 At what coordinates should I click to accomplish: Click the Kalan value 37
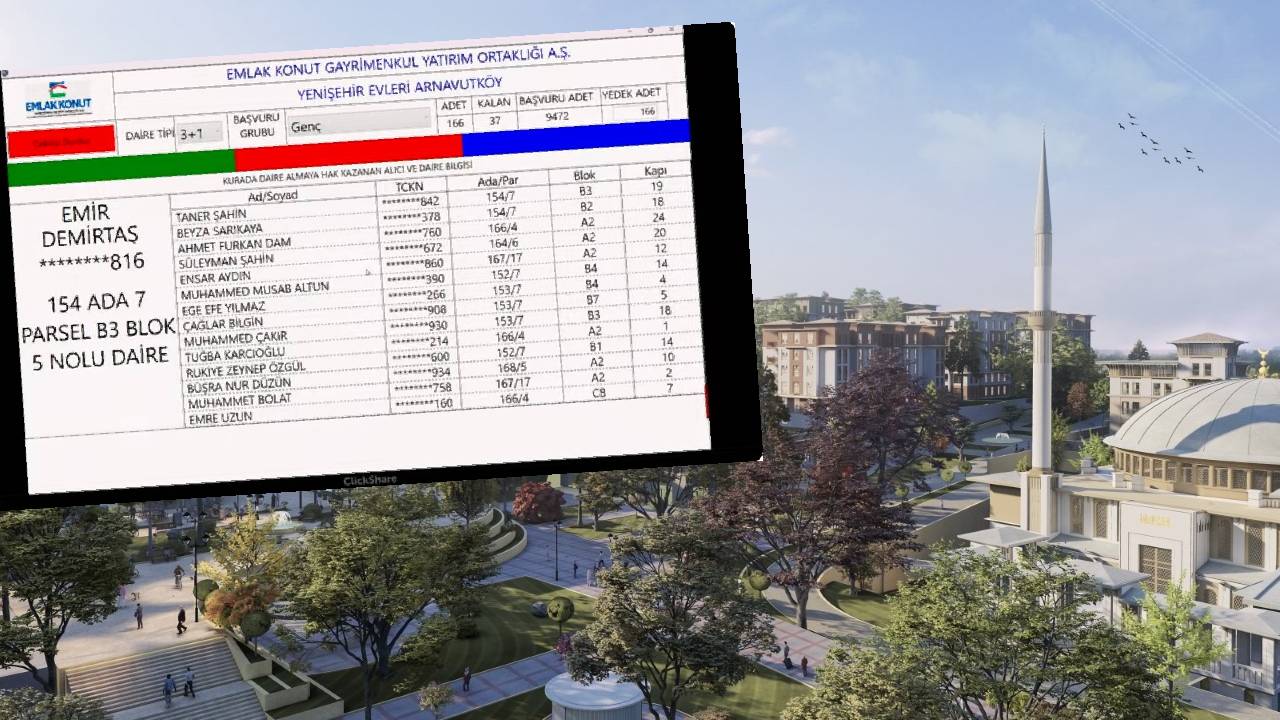click(x=494, y=120)
